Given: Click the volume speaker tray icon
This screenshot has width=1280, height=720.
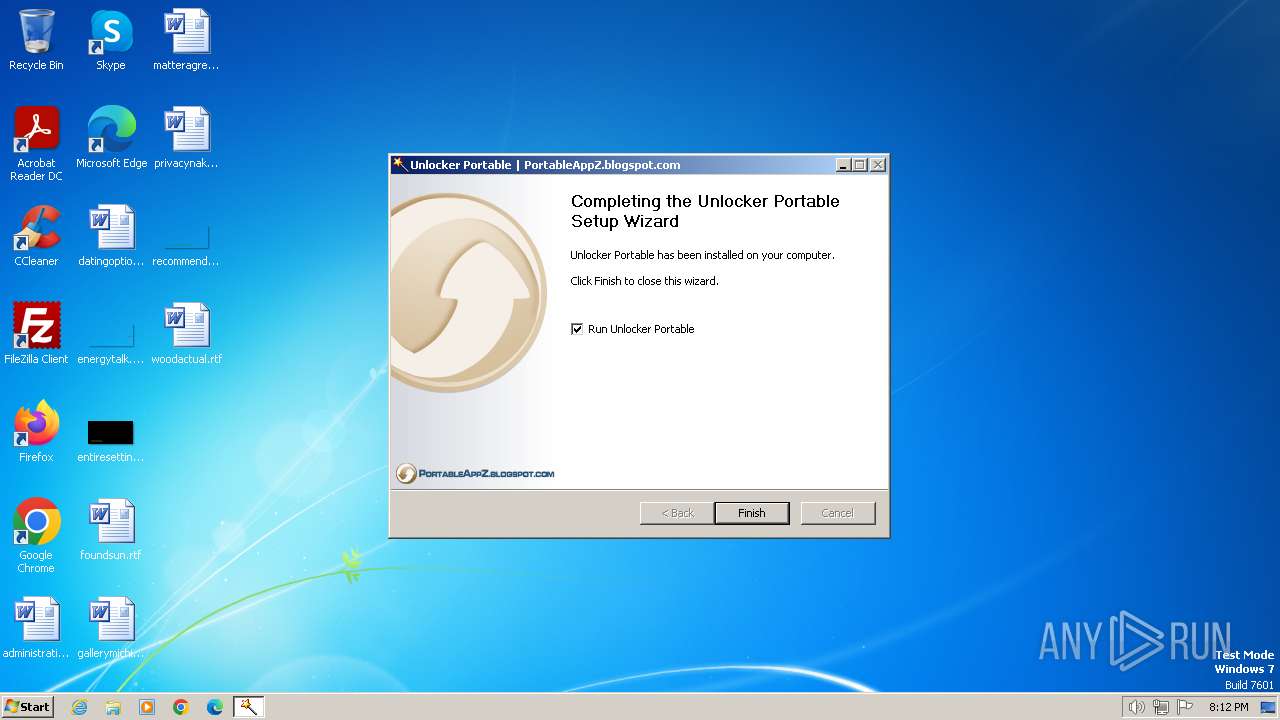Looking at the screenshot, I should [x=1136, y=707].
